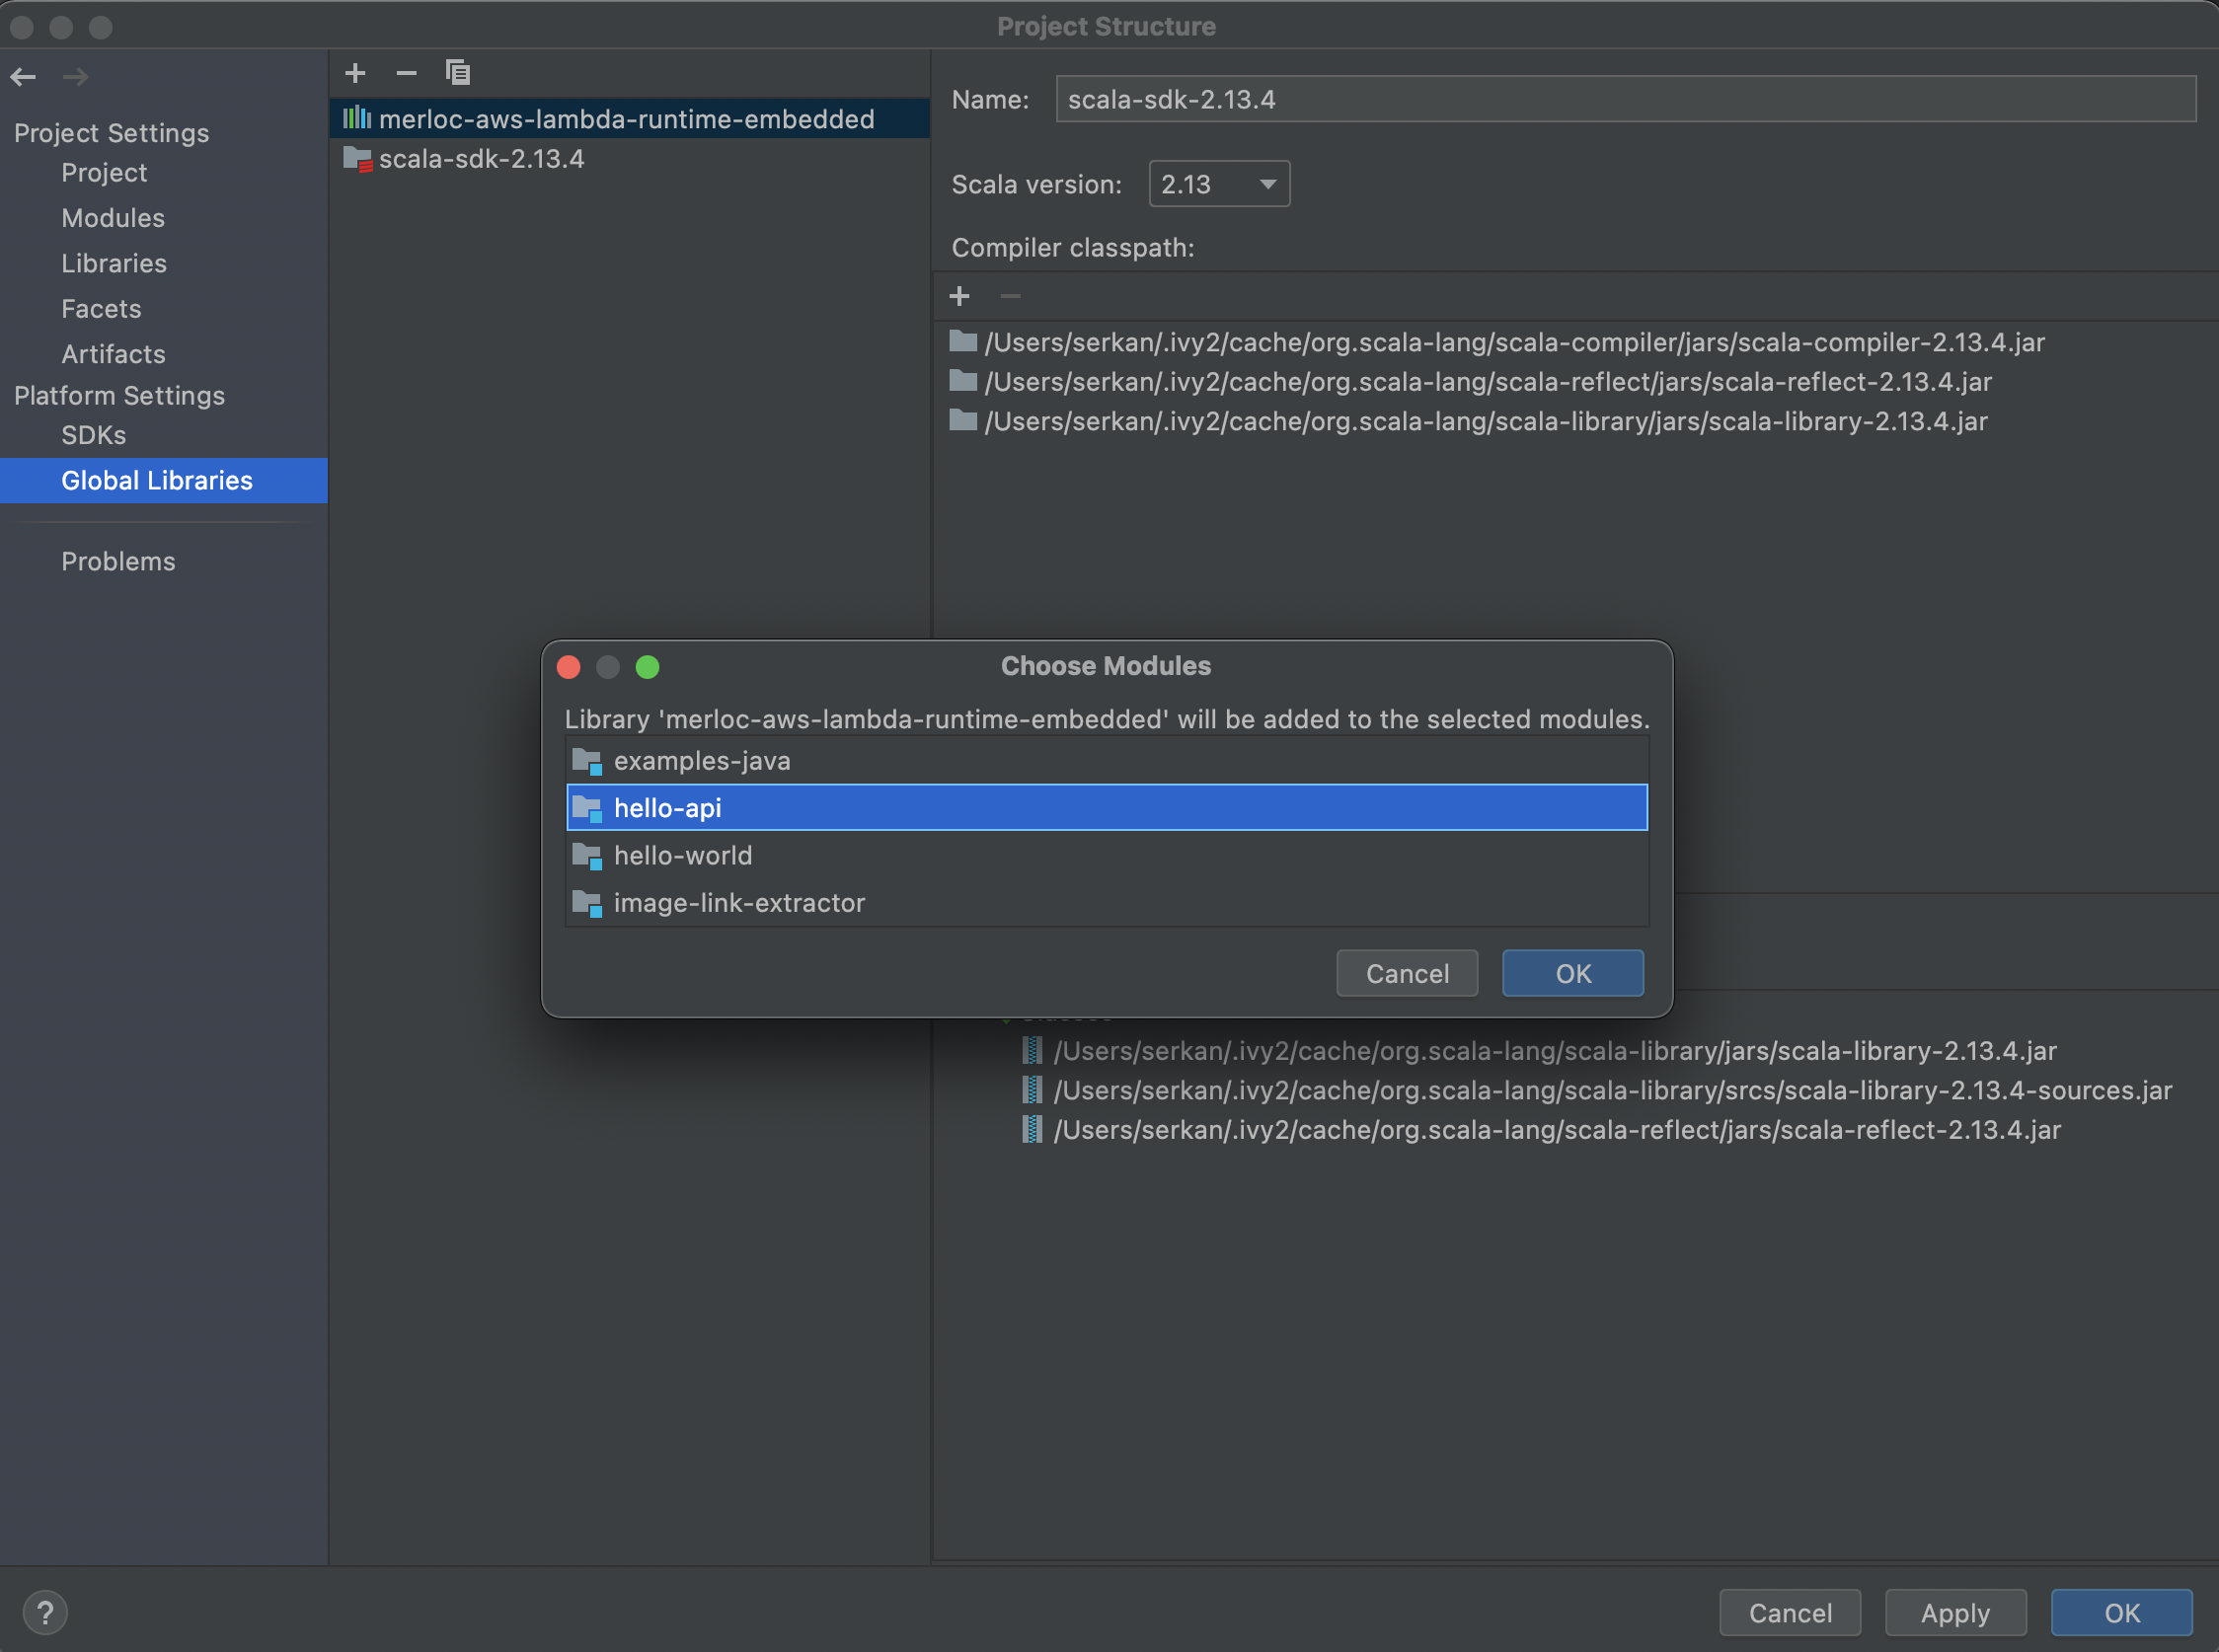Select the image-link-extractor module

tap(738, 903)
